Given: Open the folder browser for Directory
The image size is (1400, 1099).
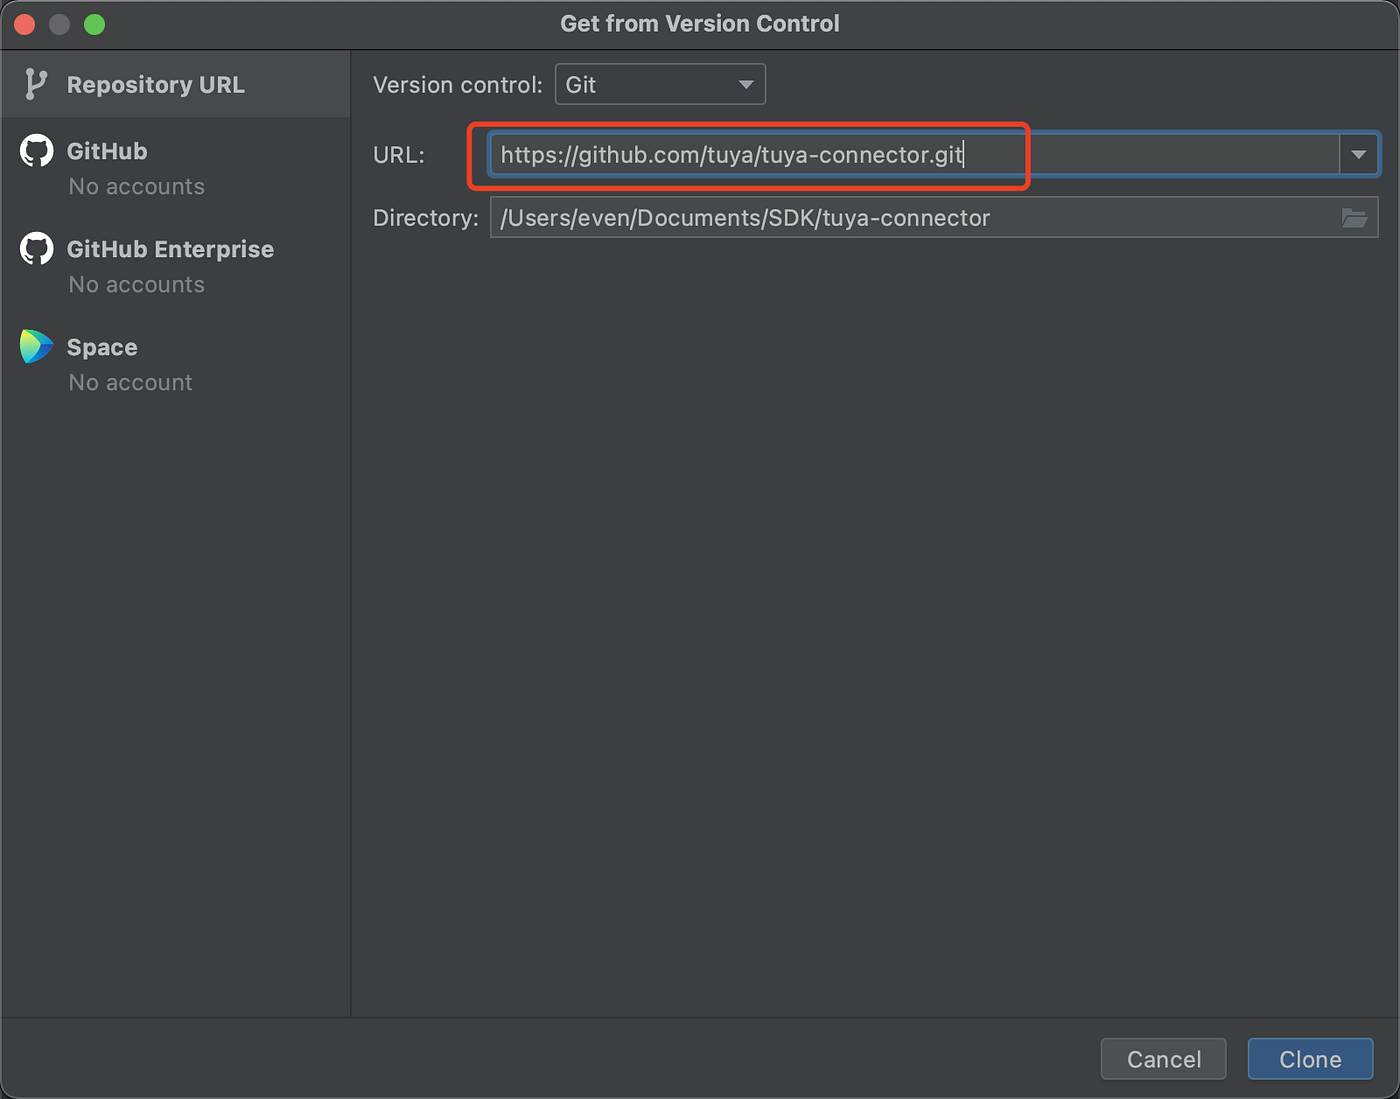Looking at the screenshot, I should click(1355, 218).
